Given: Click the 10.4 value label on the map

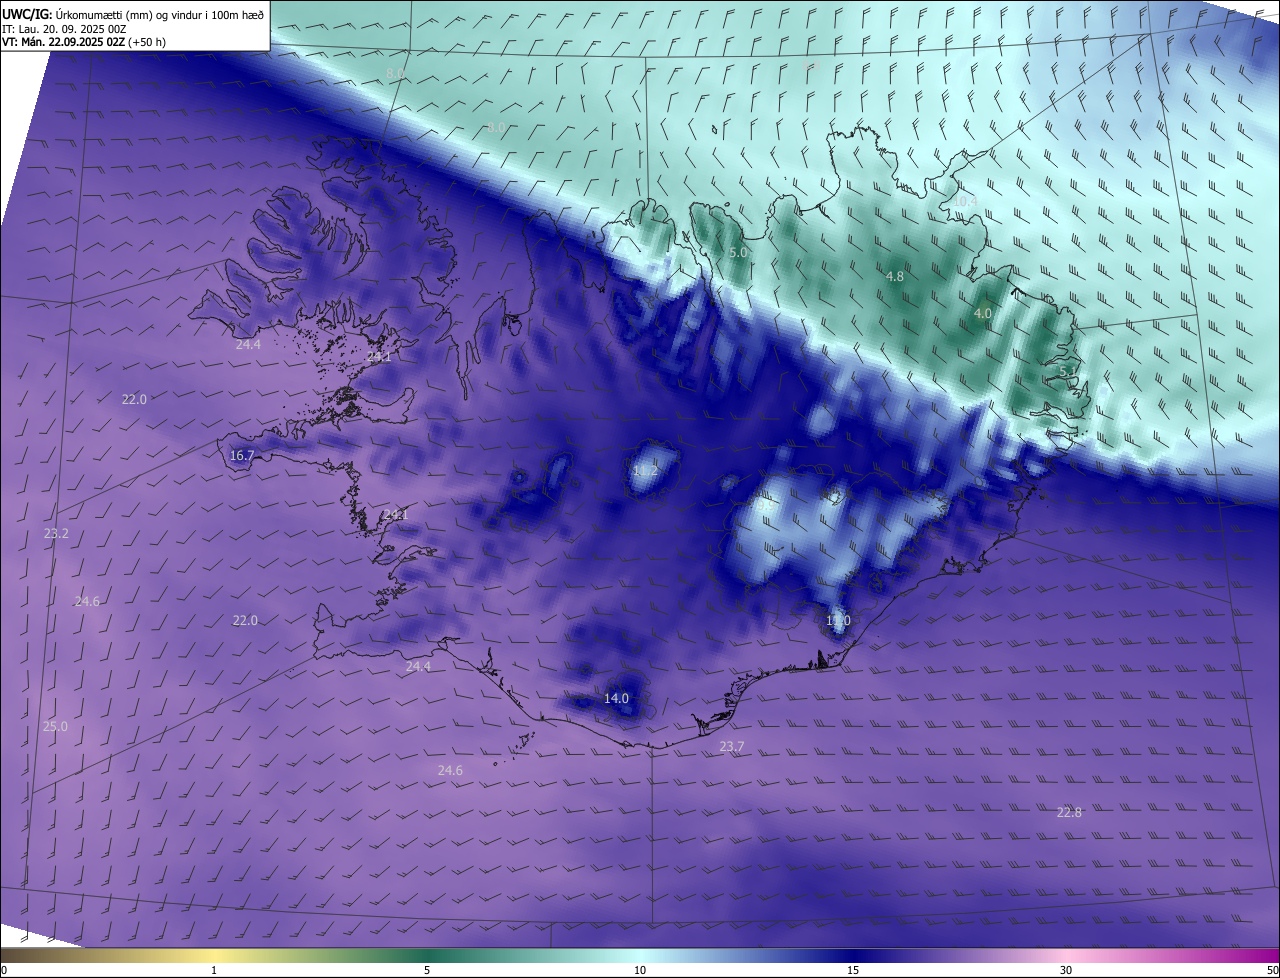Looking at the screenshot, I should coord(964,201).
